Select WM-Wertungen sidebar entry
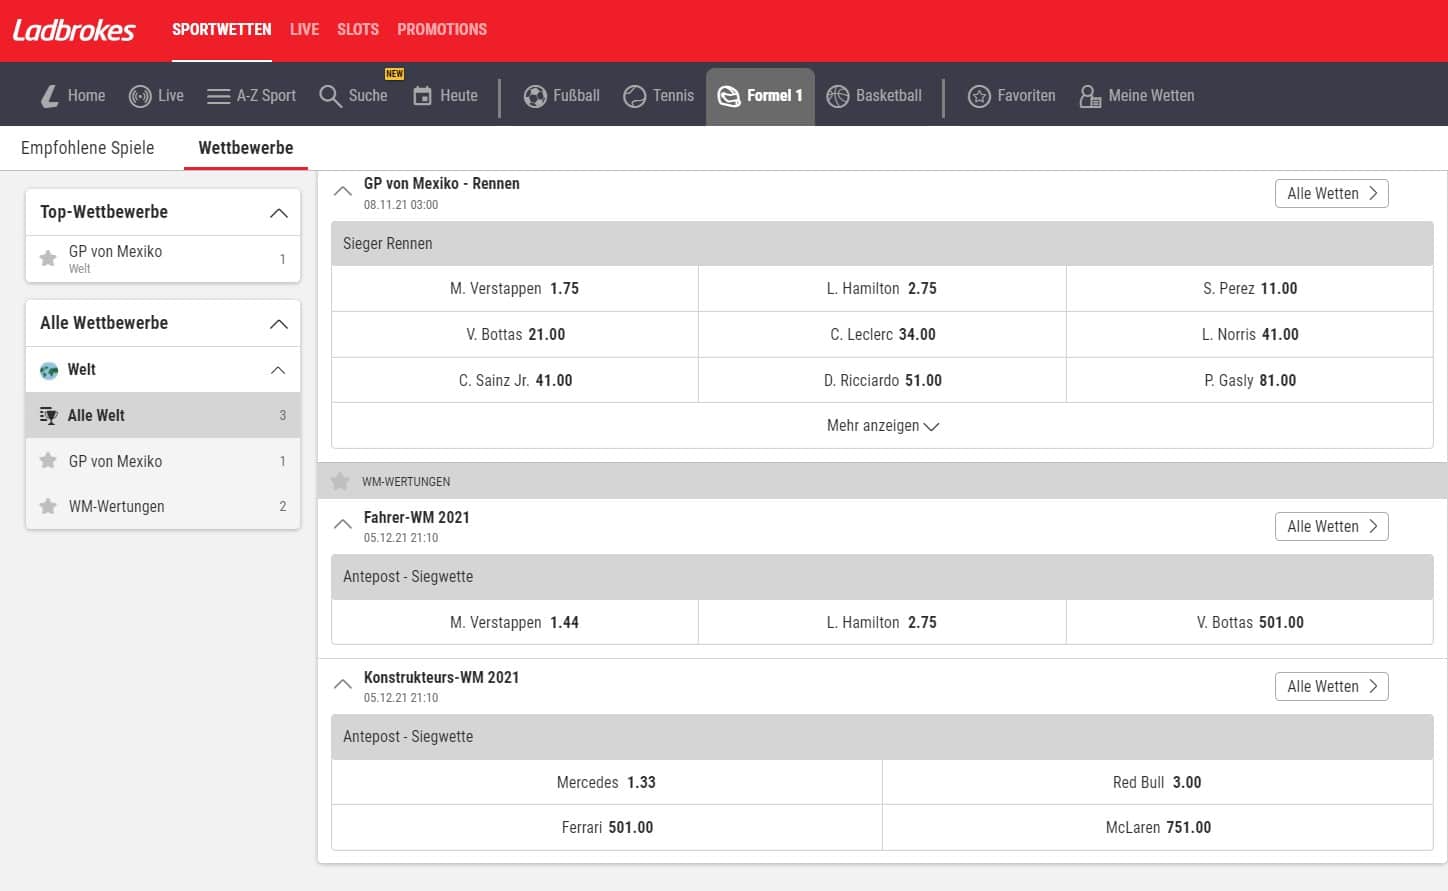The image size is (1448, 891). tap(163, 506)
